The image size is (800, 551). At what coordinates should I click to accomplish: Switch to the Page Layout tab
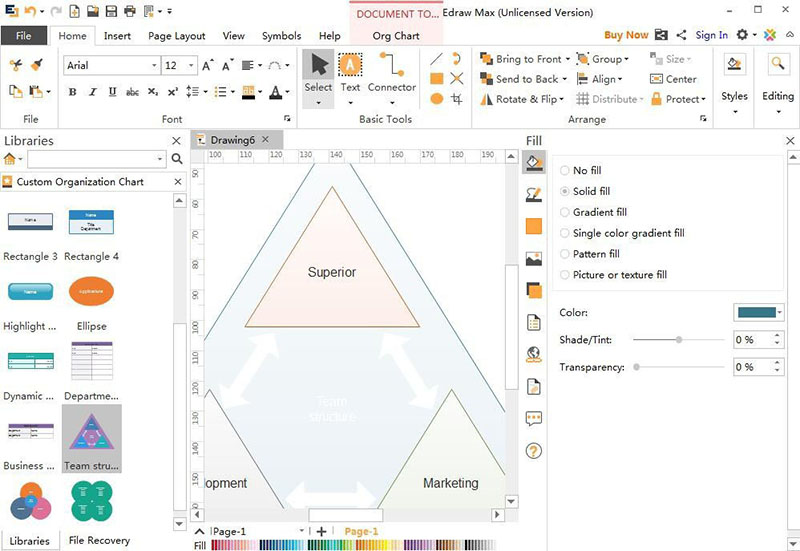pos(176,36)
